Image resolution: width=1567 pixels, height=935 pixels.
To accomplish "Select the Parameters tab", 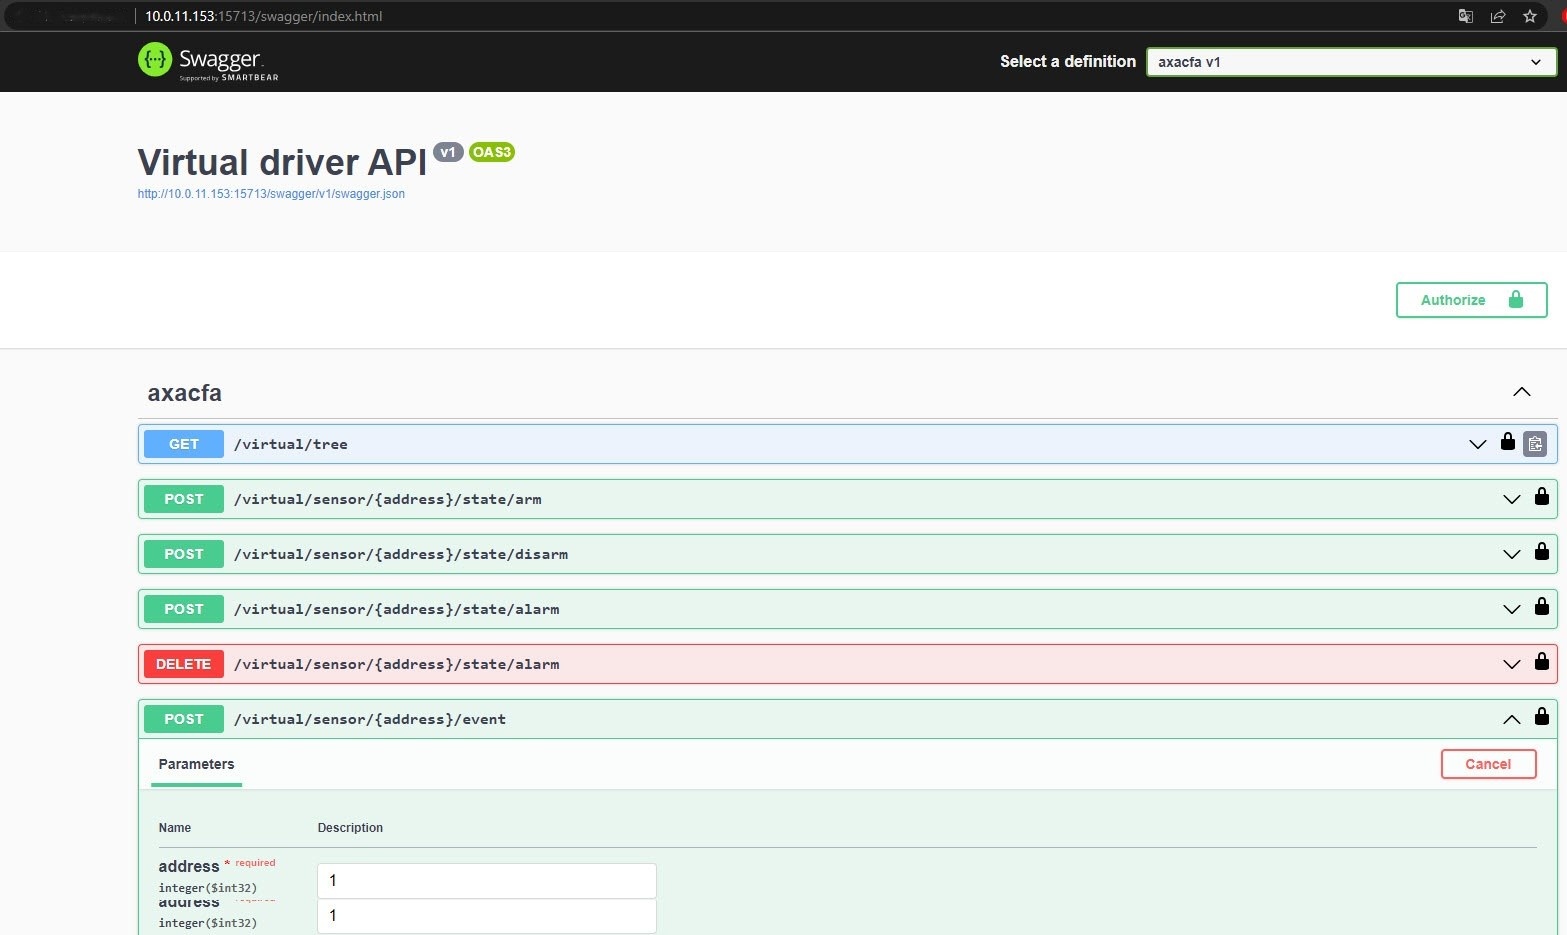I will pos(196,764).
